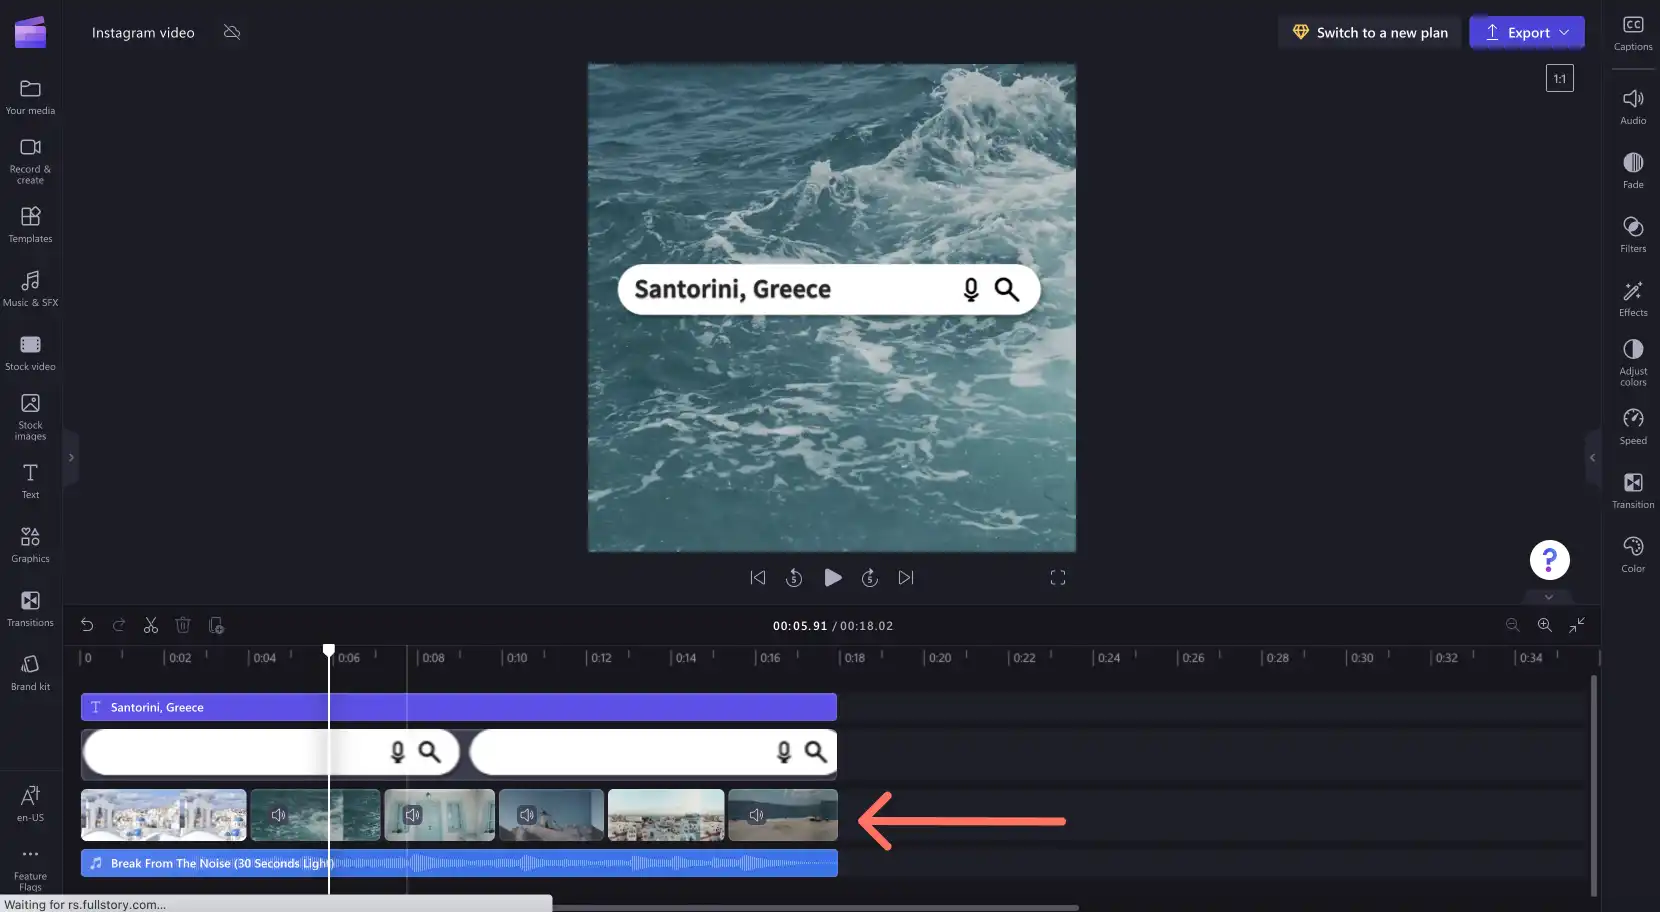
Task: Toggle mute on the ocean wave clip
Action: [x=279, y=815]
